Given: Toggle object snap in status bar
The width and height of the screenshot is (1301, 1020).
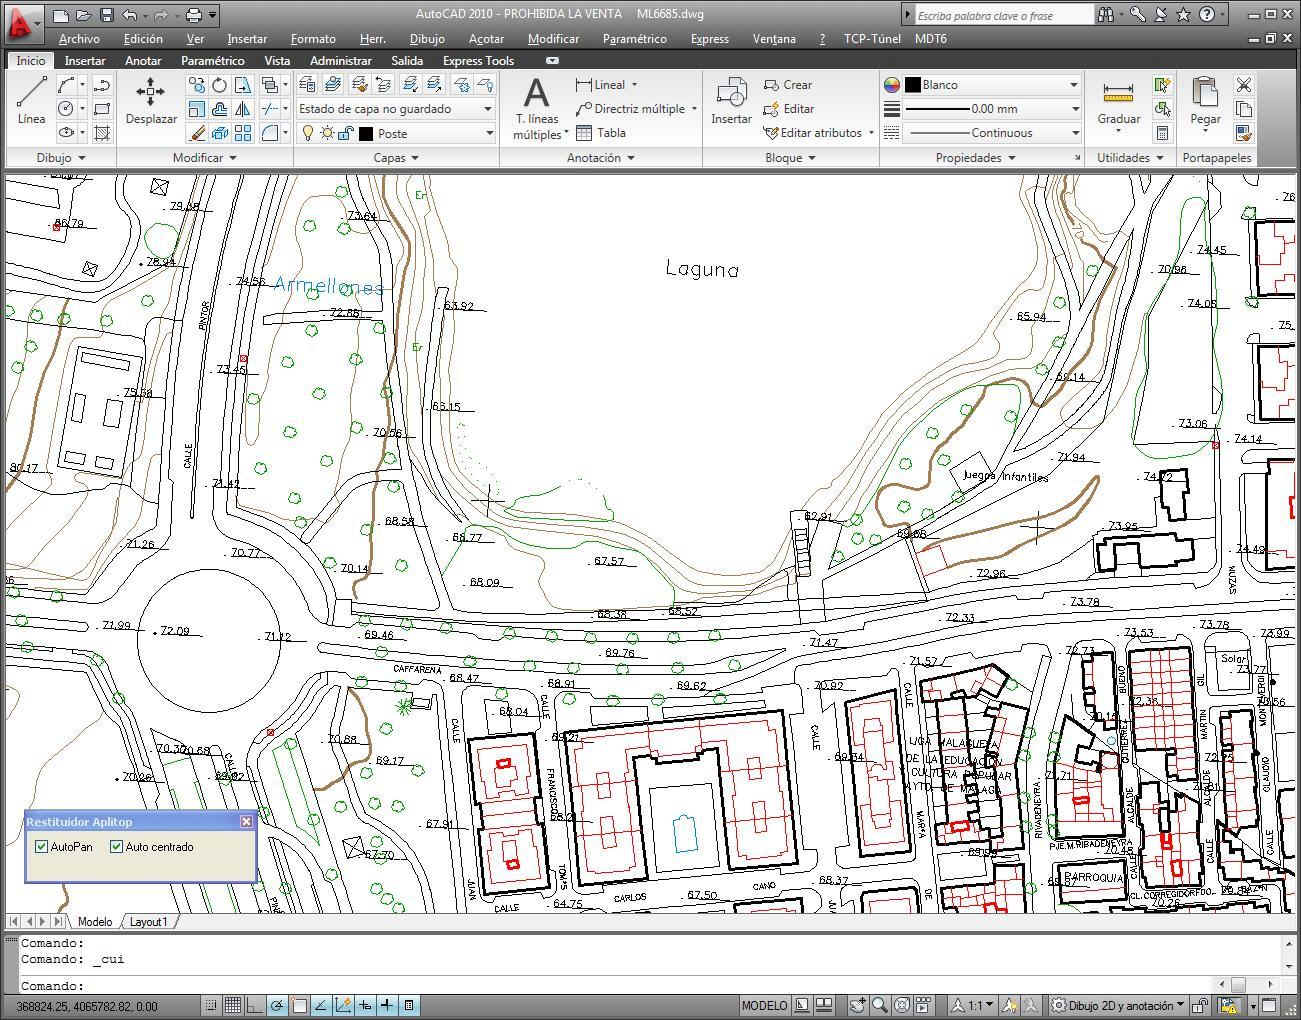Looking at the screenshot, I should point(299,1005).
